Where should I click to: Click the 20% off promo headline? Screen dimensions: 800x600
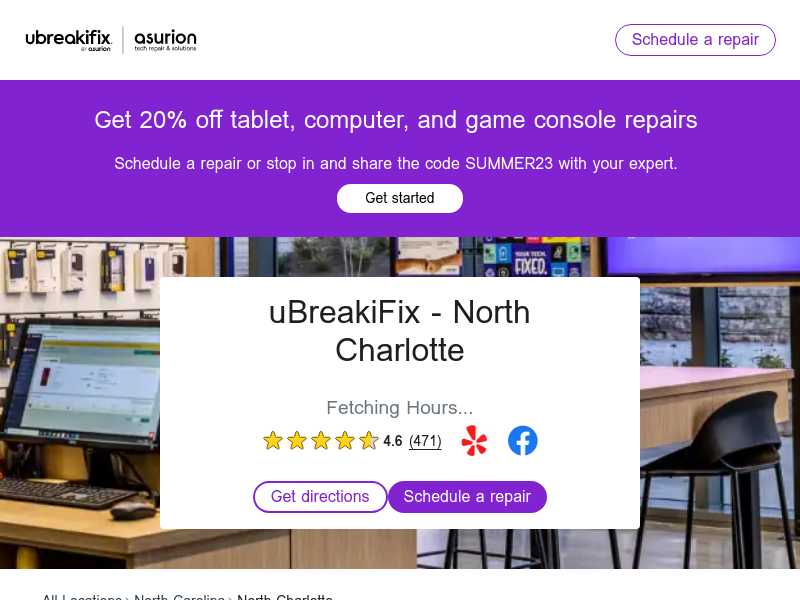395,120
